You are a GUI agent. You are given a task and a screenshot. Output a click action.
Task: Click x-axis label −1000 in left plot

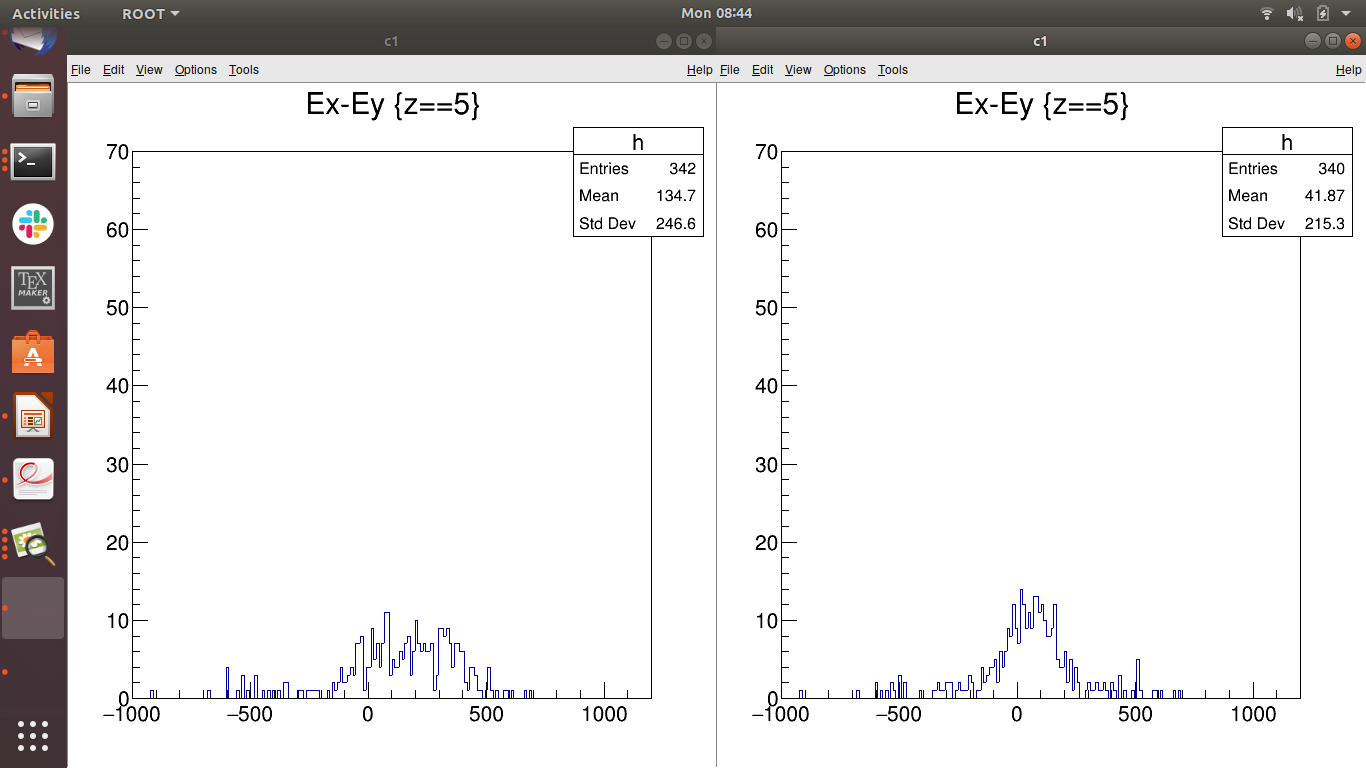(x=131, y=715)
